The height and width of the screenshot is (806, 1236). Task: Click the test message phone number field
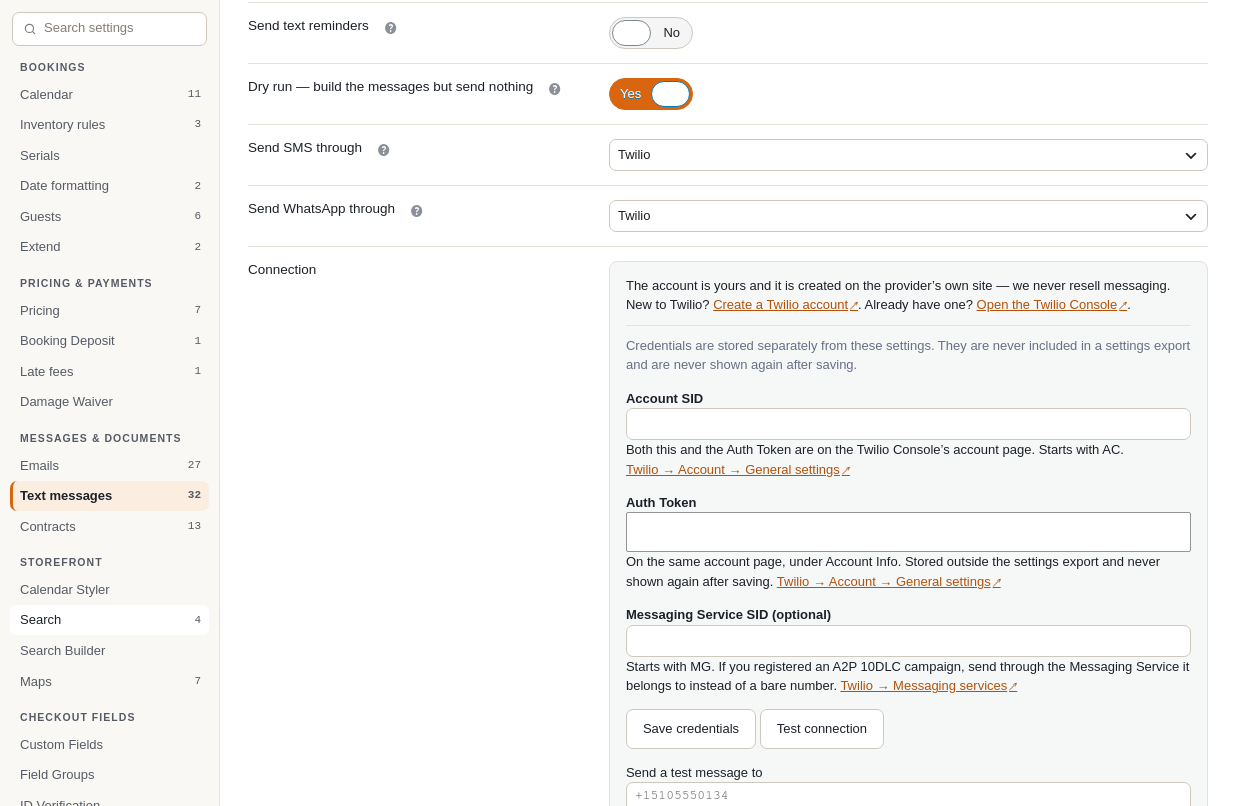pos(908,795)
